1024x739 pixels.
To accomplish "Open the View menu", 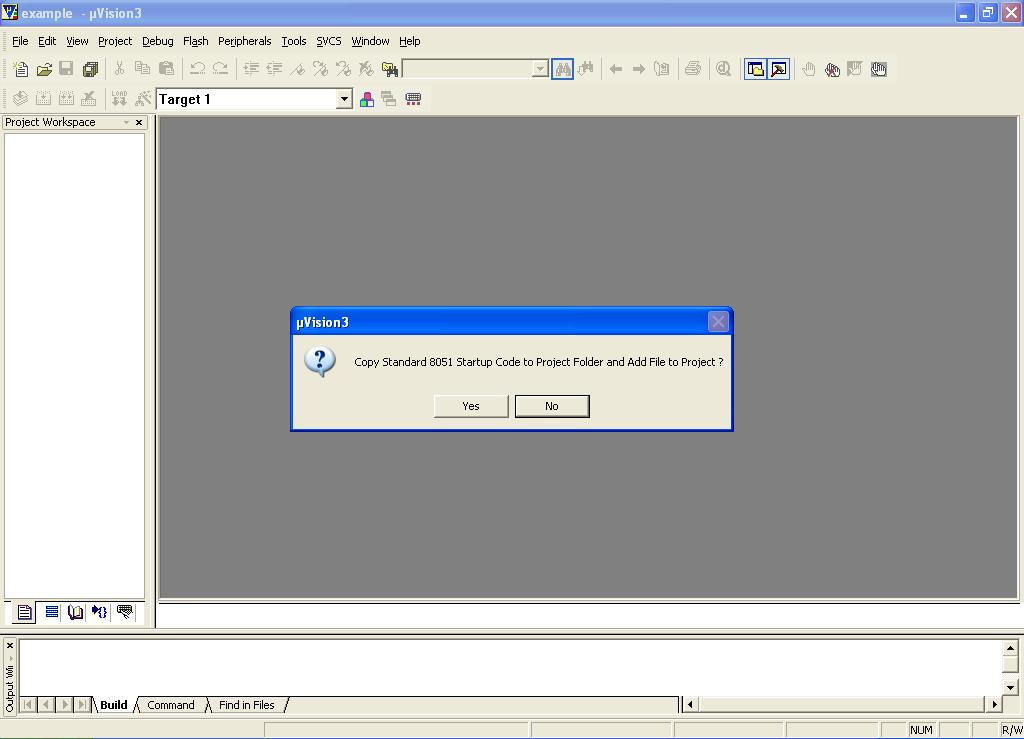I will pos(77,41).
